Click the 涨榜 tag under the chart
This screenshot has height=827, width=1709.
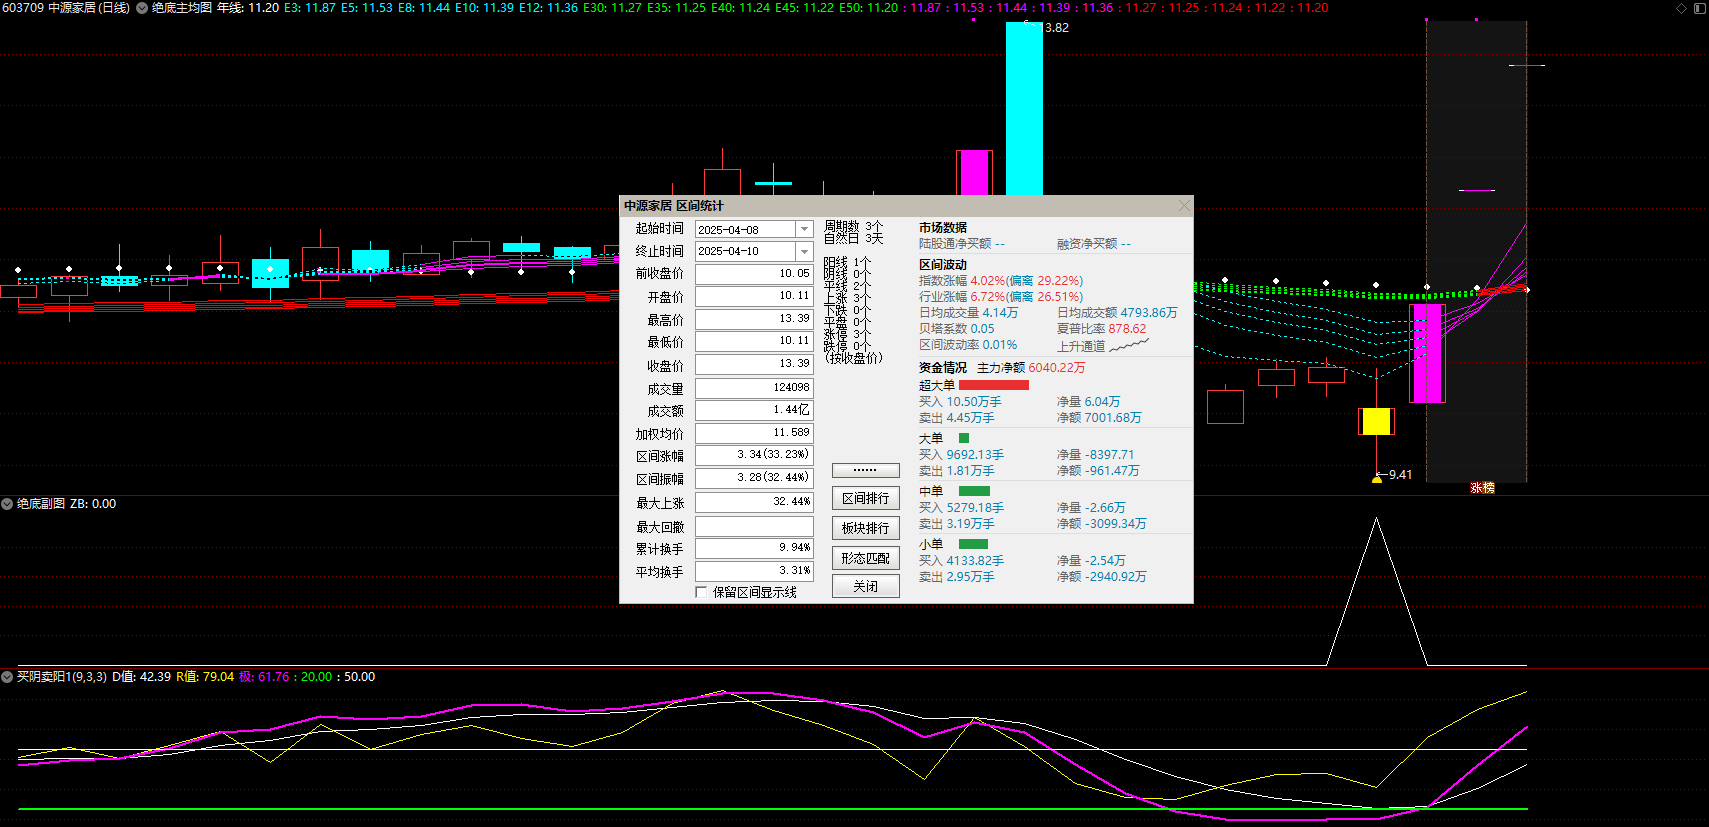point(1482,488)
